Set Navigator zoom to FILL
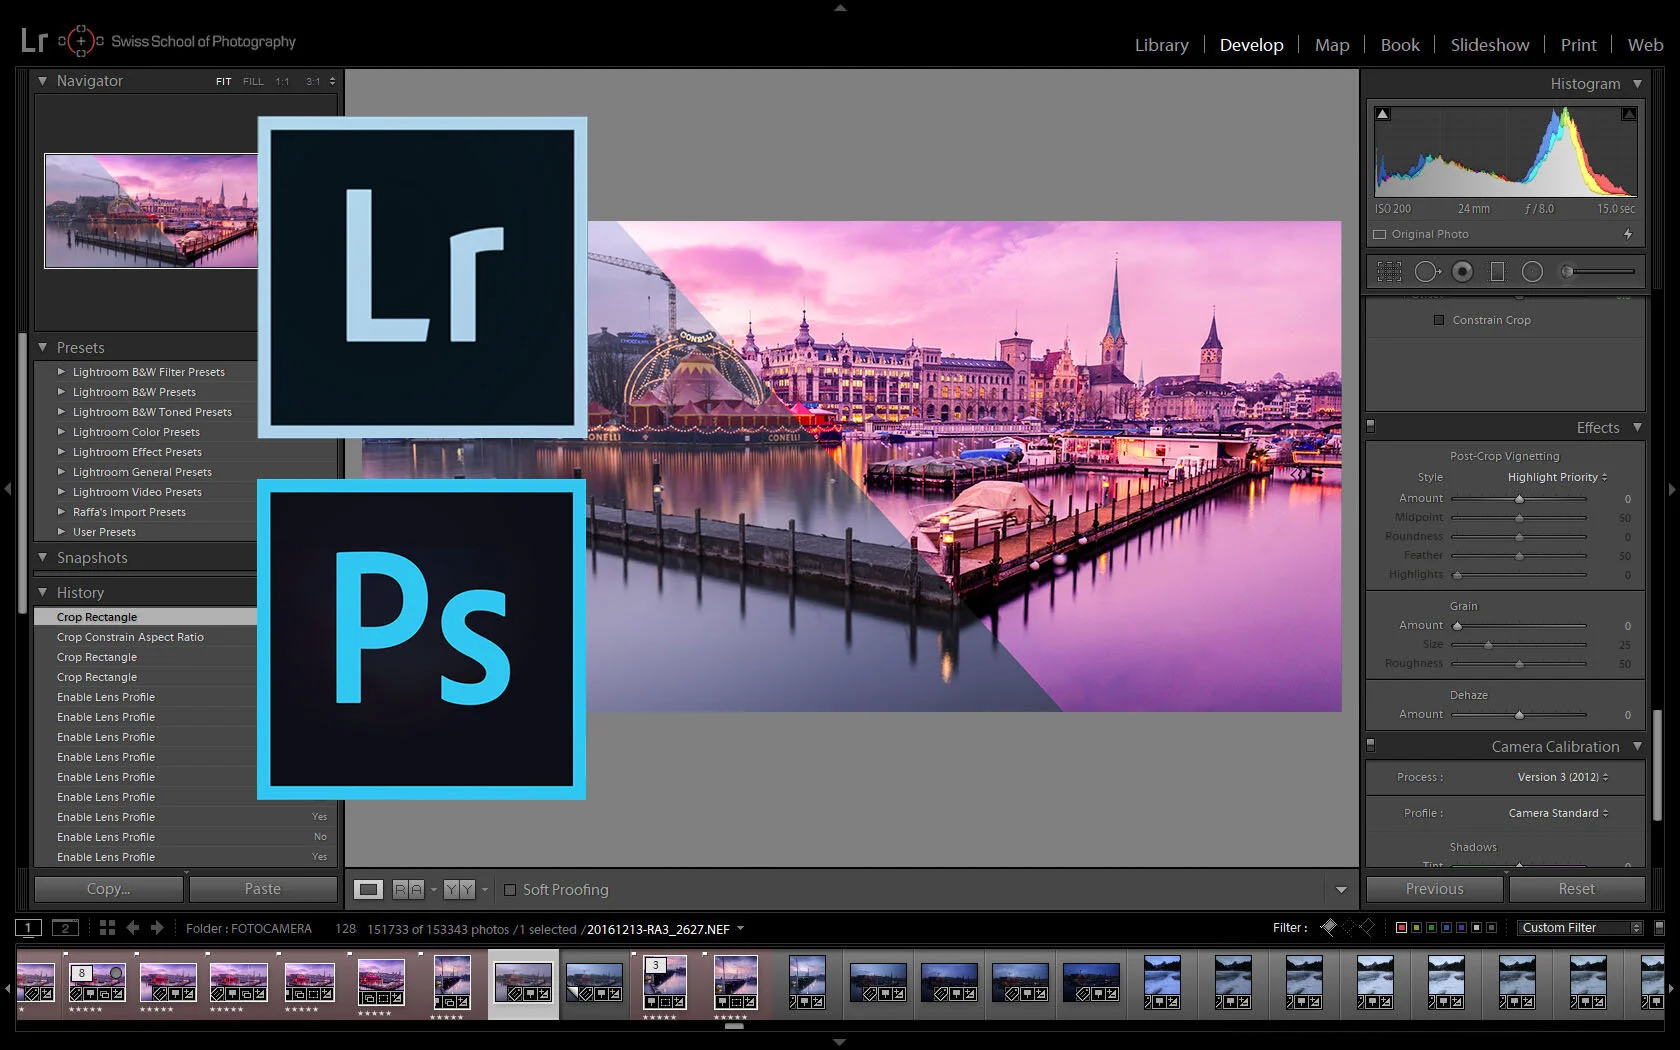The image size is (1680, 1050). [253, 82]
